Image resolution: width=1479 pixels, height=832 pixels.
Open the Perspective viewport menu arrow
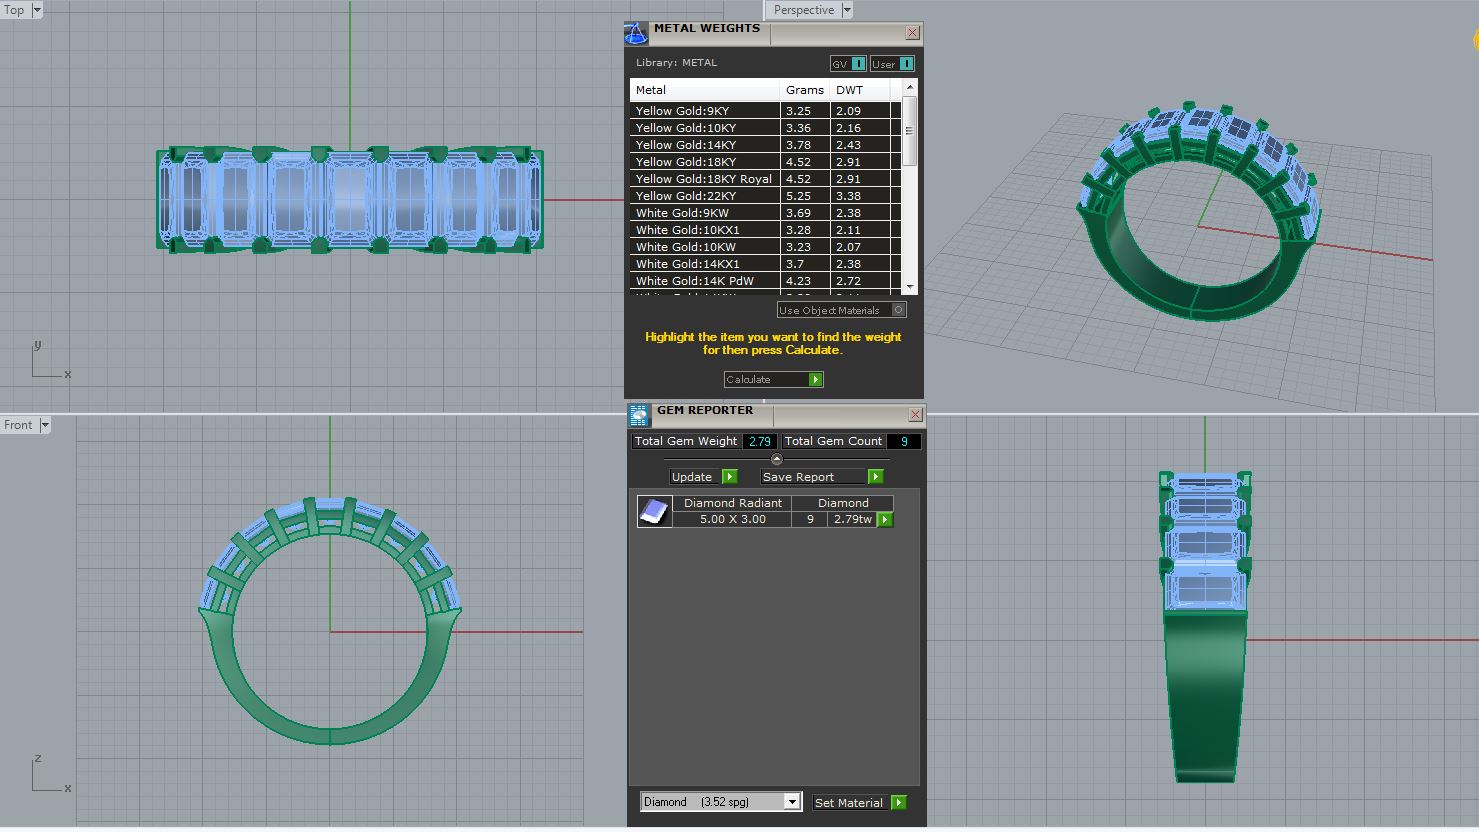pos(847,10)
